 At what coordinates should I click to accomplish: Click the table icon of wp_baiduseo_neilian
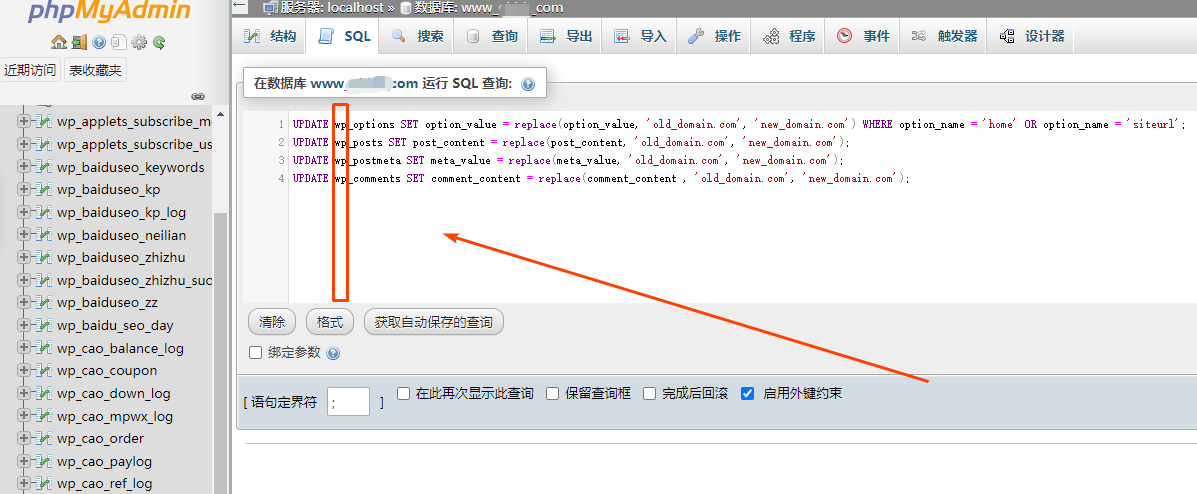44,235
